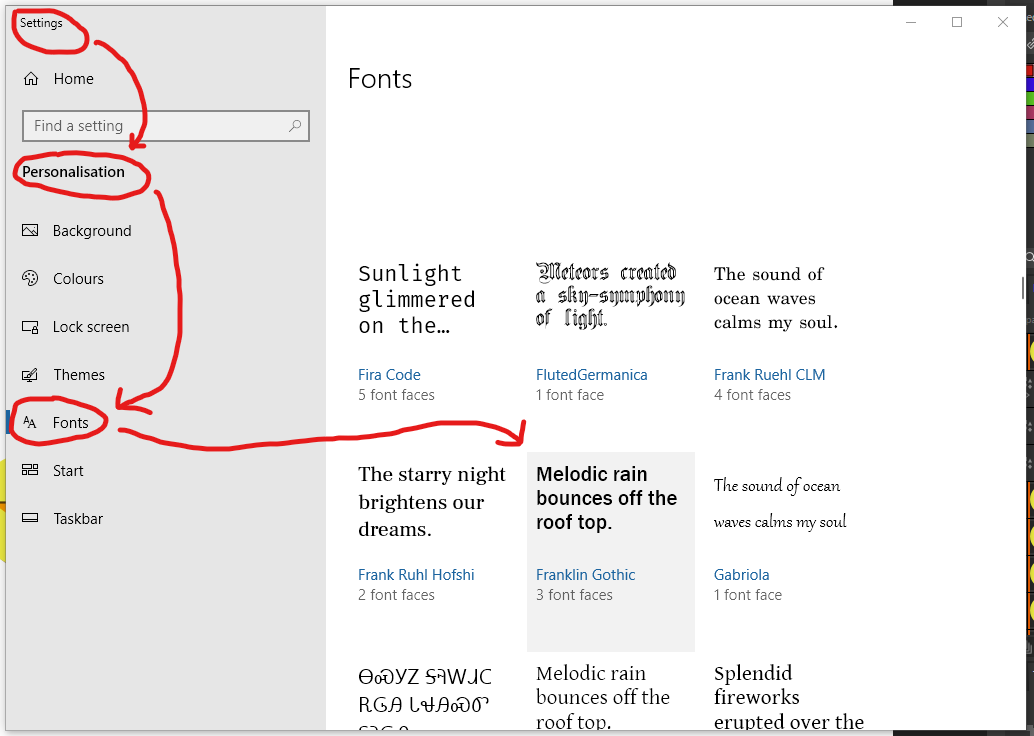Click the Fonts icon in sidebar

point(30,423)
